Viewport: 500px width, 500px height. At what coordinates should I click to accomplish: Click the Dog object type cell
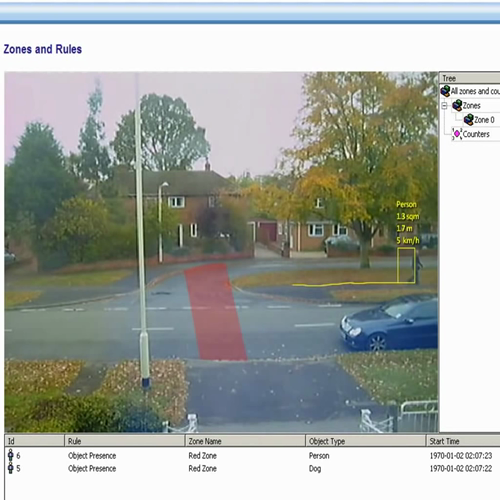point(315,469)
